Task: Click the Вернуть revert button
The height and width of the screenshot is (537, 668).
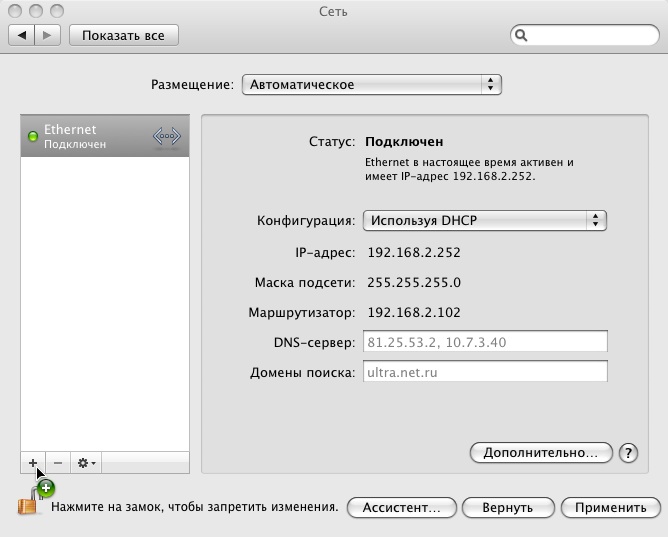Action: pyautogui.click(x=507, y=507)
